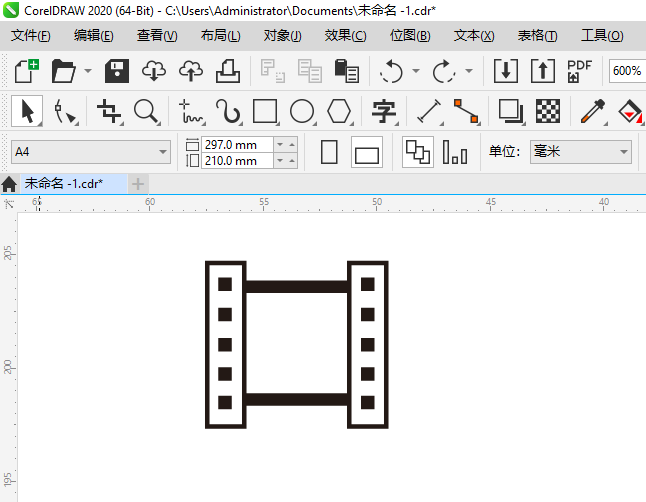The image size is (646, 502).
Task: Add new document tab with plus
Action: click(x=138, y=184)
